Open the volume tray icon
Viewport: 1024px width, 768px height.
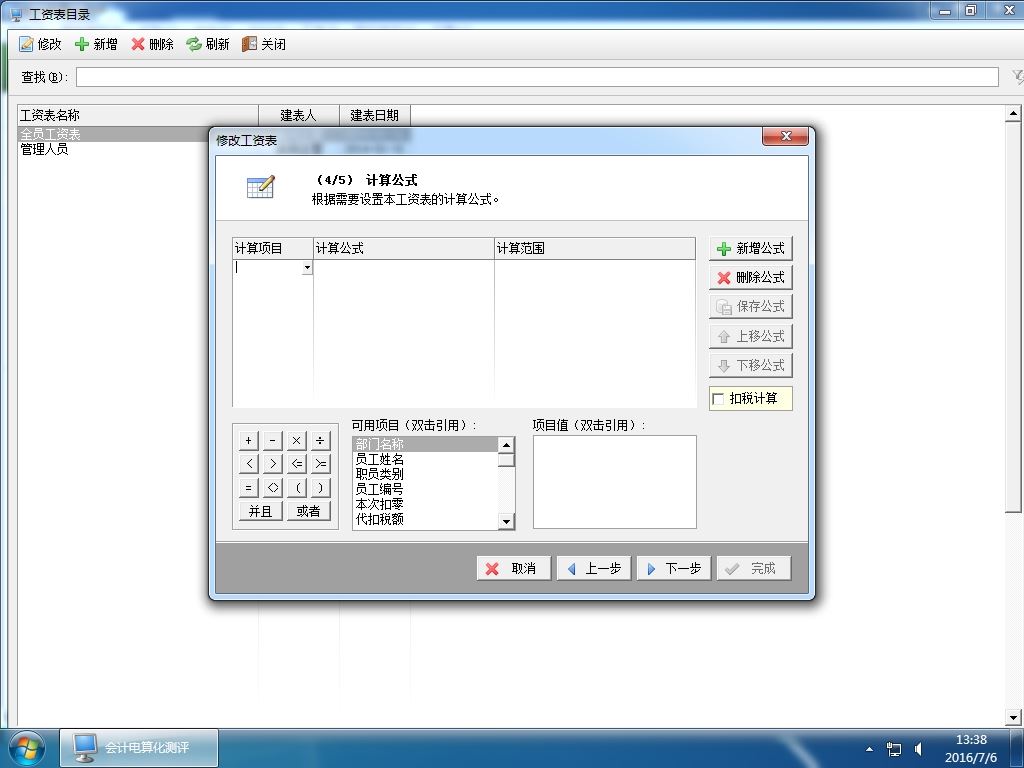point(918,749)
